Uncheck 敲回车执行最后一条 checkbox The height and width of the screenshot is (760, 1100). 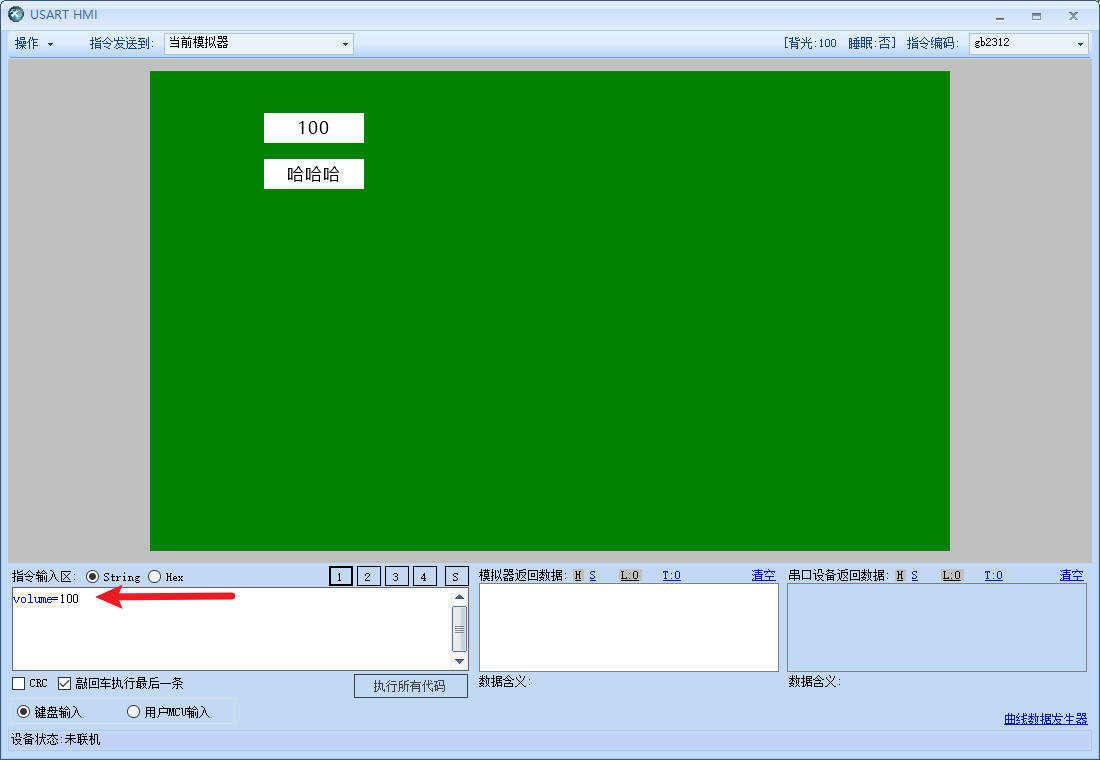65,683
